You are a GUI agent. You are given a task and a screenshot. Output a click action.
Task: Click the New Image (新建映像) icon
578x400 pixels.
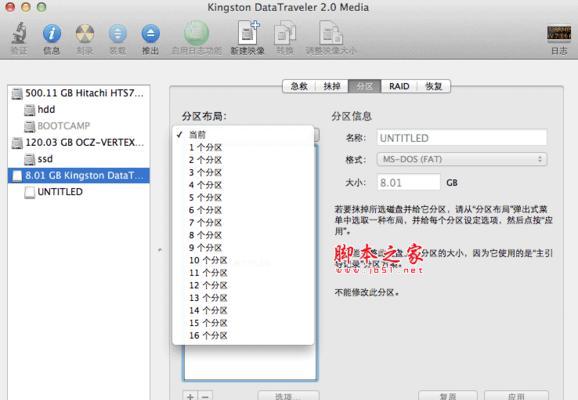pyautogui.click(x=248, y=33)
